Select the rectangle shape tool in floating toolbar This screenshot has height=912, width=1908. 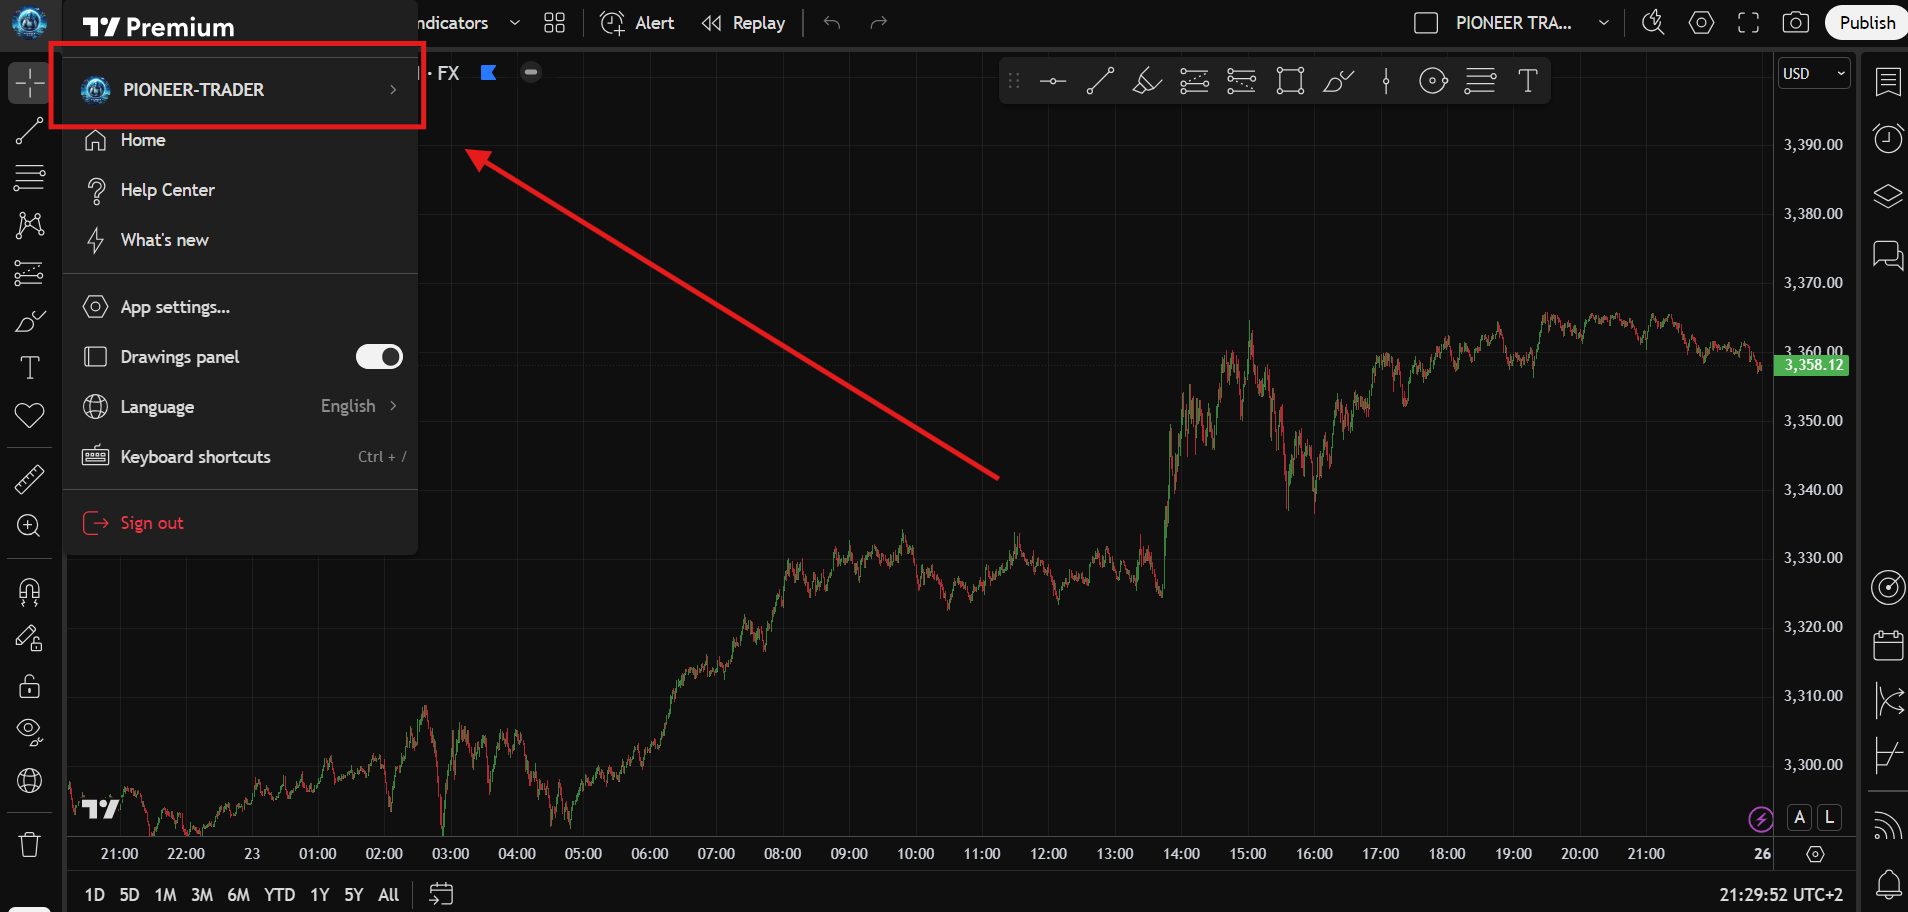(x=1290, y=81)
